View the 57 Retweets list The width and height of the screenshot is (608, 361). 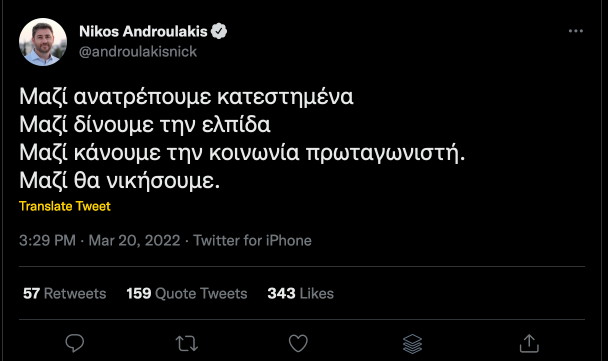click(64, 294)
